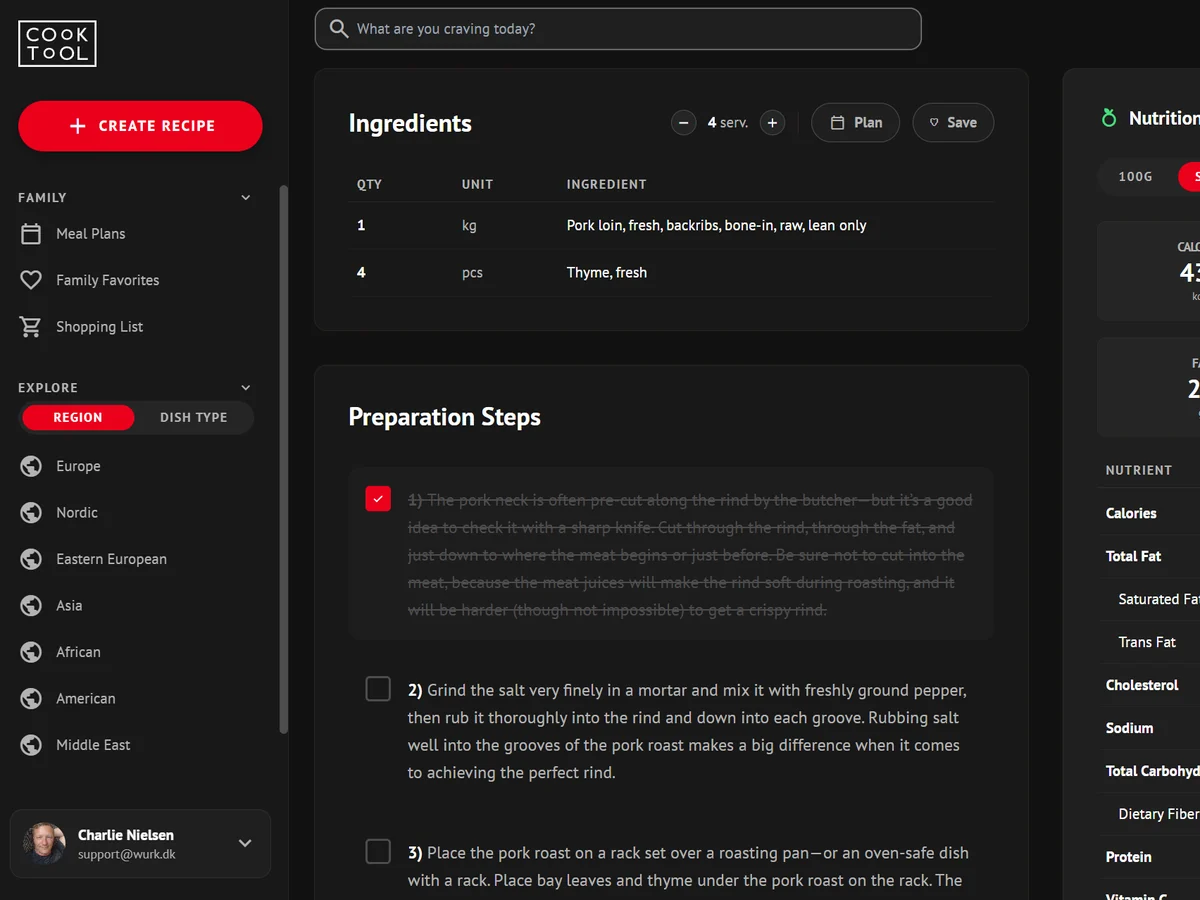Expand Charlie Nielsen account menu chevron
The image size is (1200, 900).
[245, 844]
